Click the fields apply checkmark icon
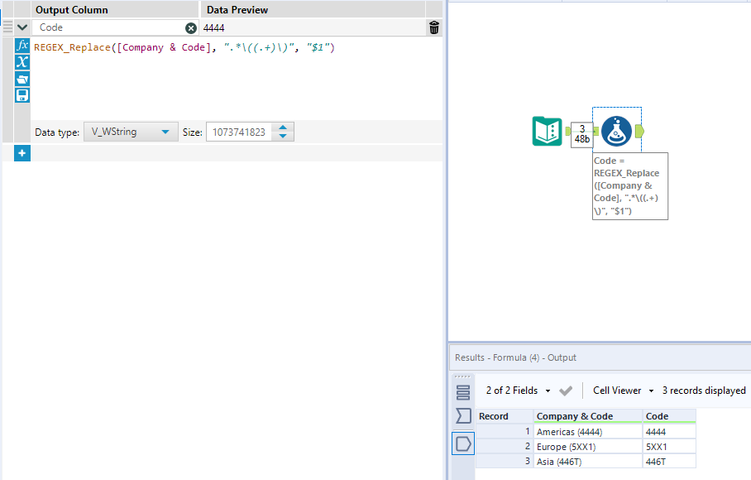Image resolution: width=751 pixels, height=480 pixels. click(x=566, y=391)
